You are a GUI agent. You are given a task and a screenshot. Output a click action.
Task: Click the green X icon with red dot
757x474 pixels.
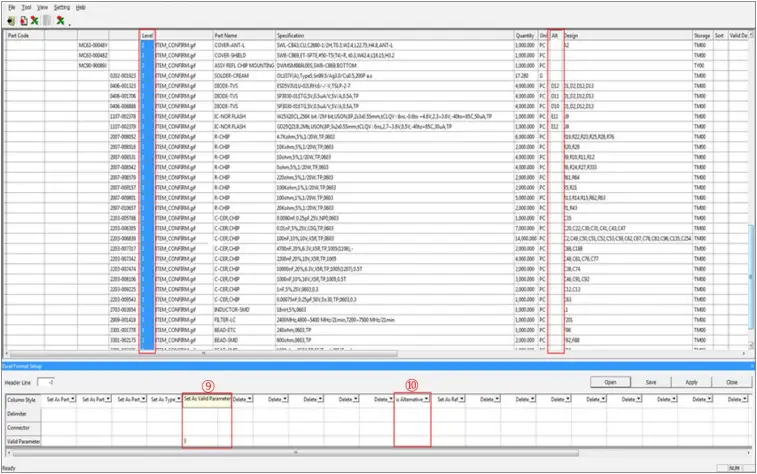tap(60, 21)
